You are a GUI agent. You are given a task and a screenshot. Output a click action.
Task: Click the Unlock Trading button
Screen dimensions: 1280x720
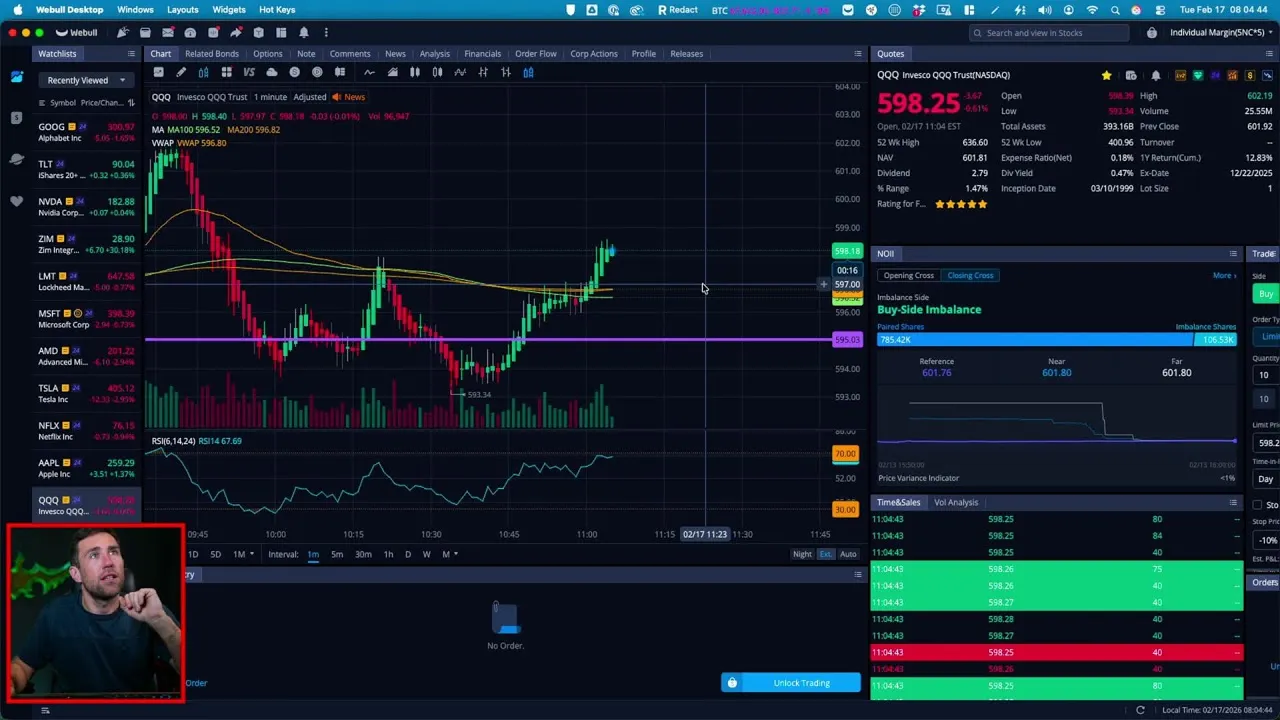pyautogui.click(x=801, y=683)
